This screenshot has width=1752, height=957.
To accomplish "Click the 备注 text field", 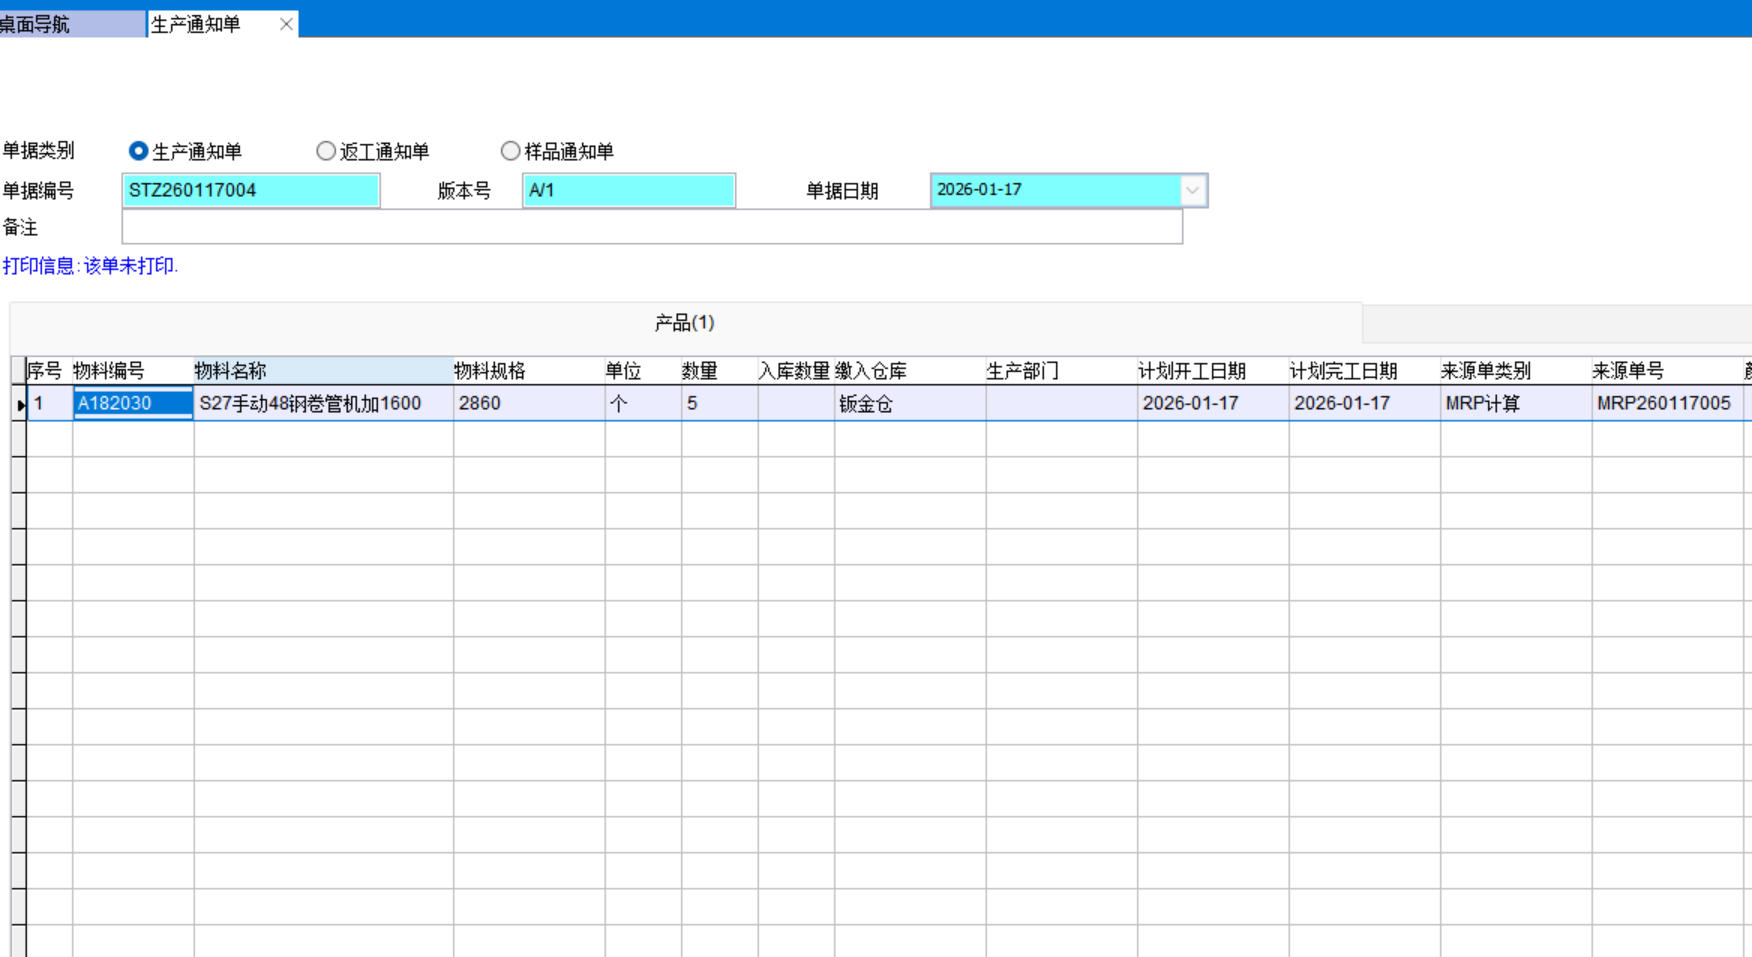I will pos(651,227).
